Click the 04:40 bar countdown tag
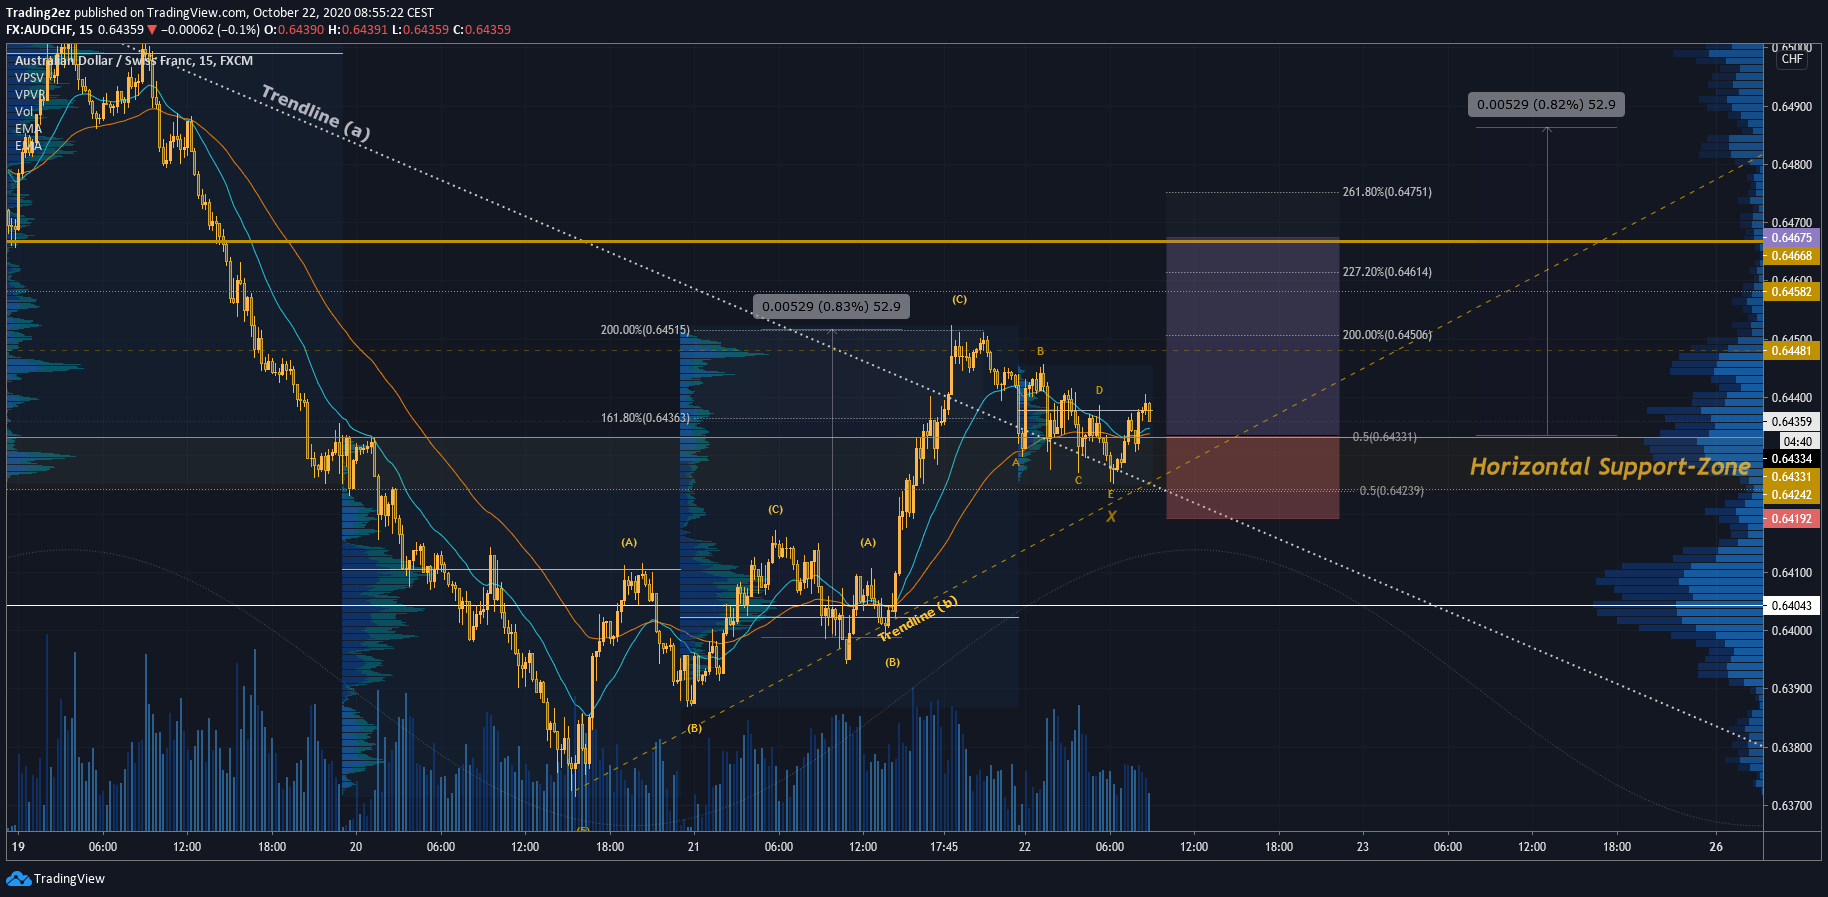Viewport: 1828px width, 897px height. point(1796,441)
